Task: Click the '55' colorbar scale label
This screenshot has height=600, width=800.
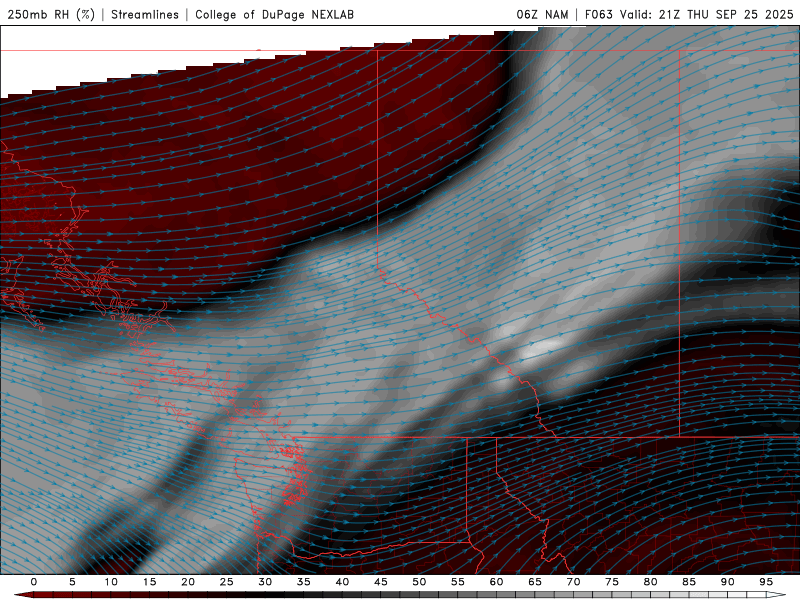Action: coord(458,582)
